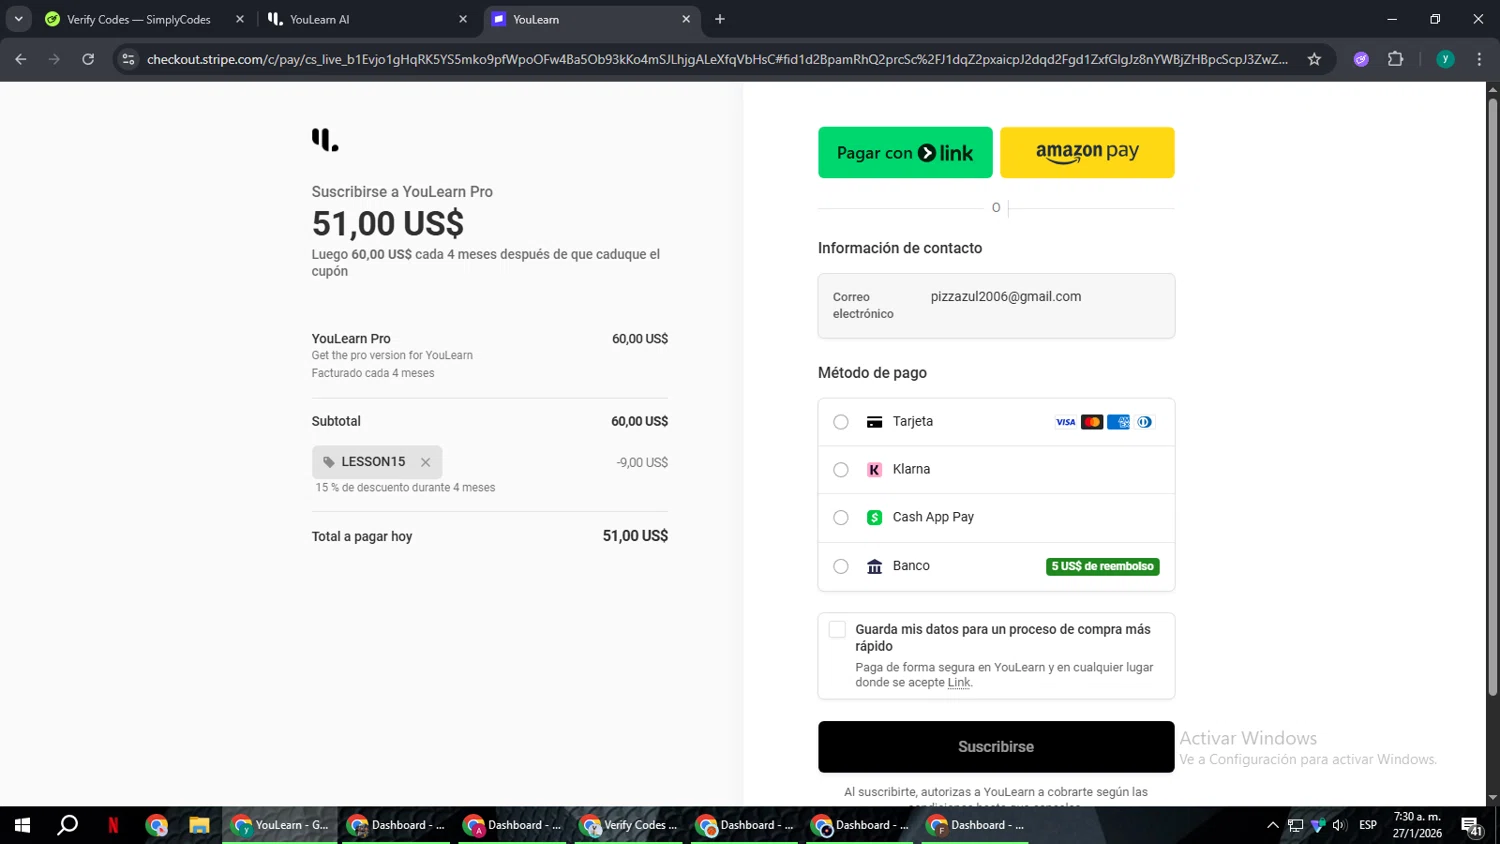1500x844 pixels.
Task: Open a new browser tab
Action: pyautogui.click(x=720, y=19)
